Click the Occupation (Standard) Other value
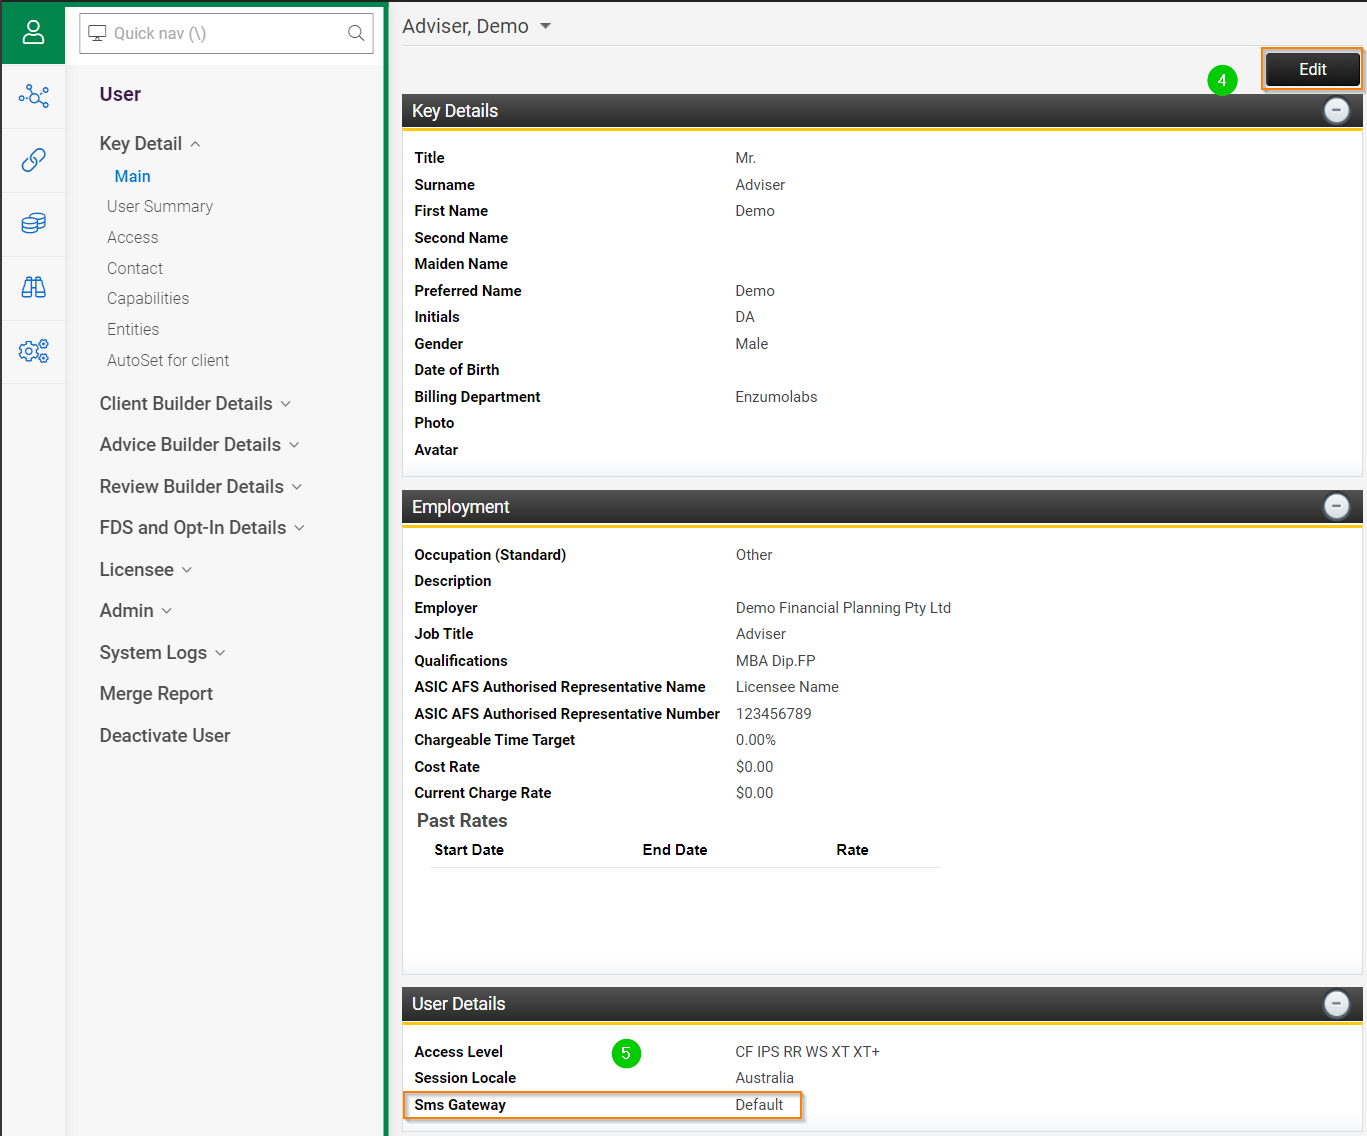 click(x=754, y=555)
